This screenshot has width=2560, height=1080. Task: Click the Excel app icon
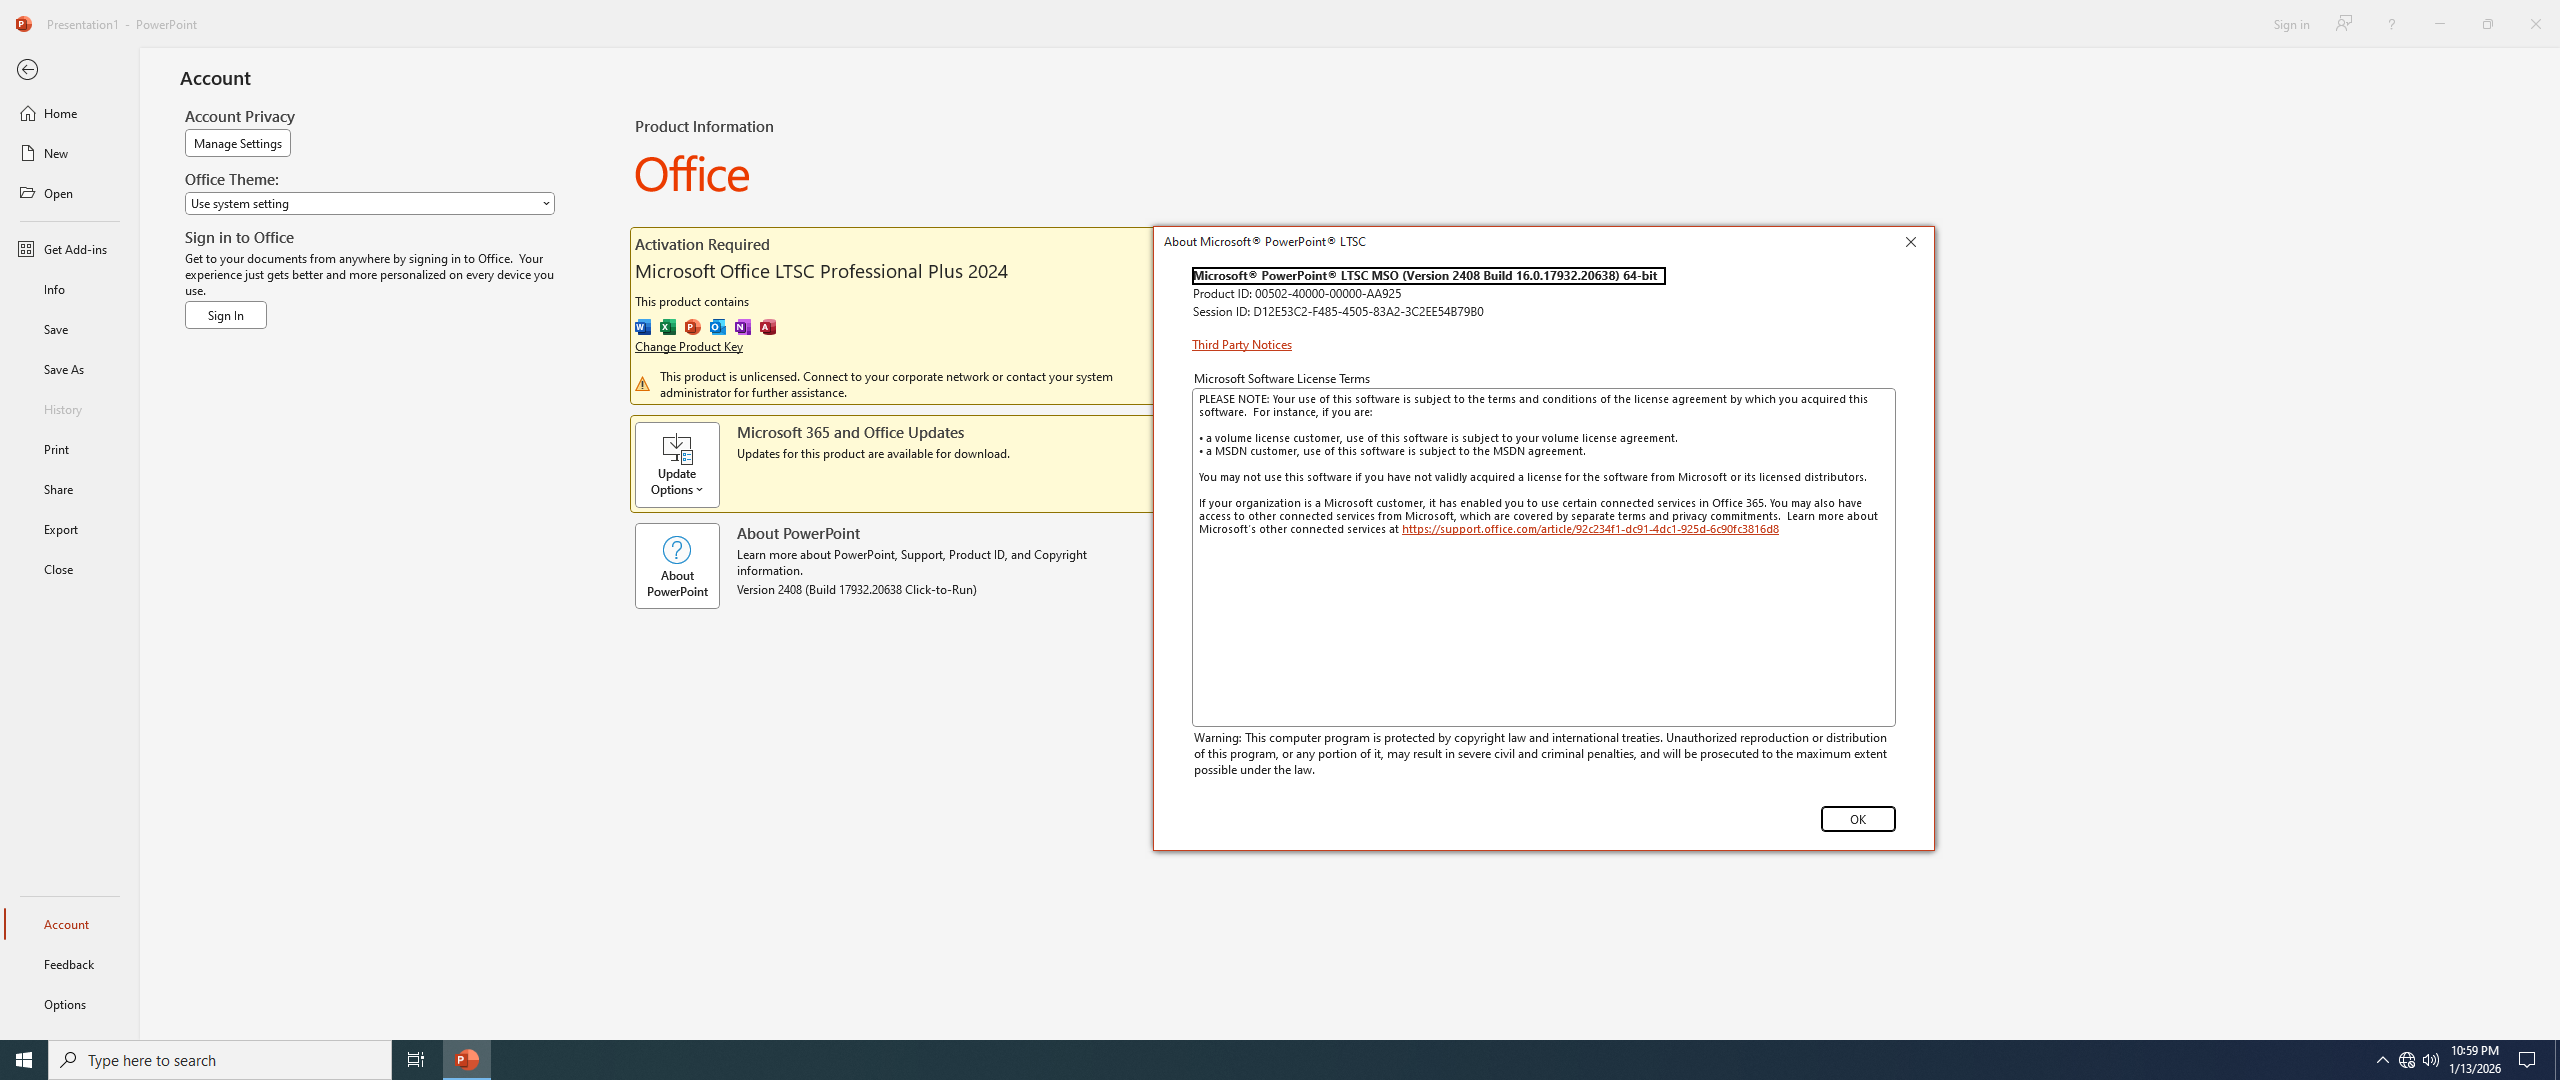coord(668,327)
